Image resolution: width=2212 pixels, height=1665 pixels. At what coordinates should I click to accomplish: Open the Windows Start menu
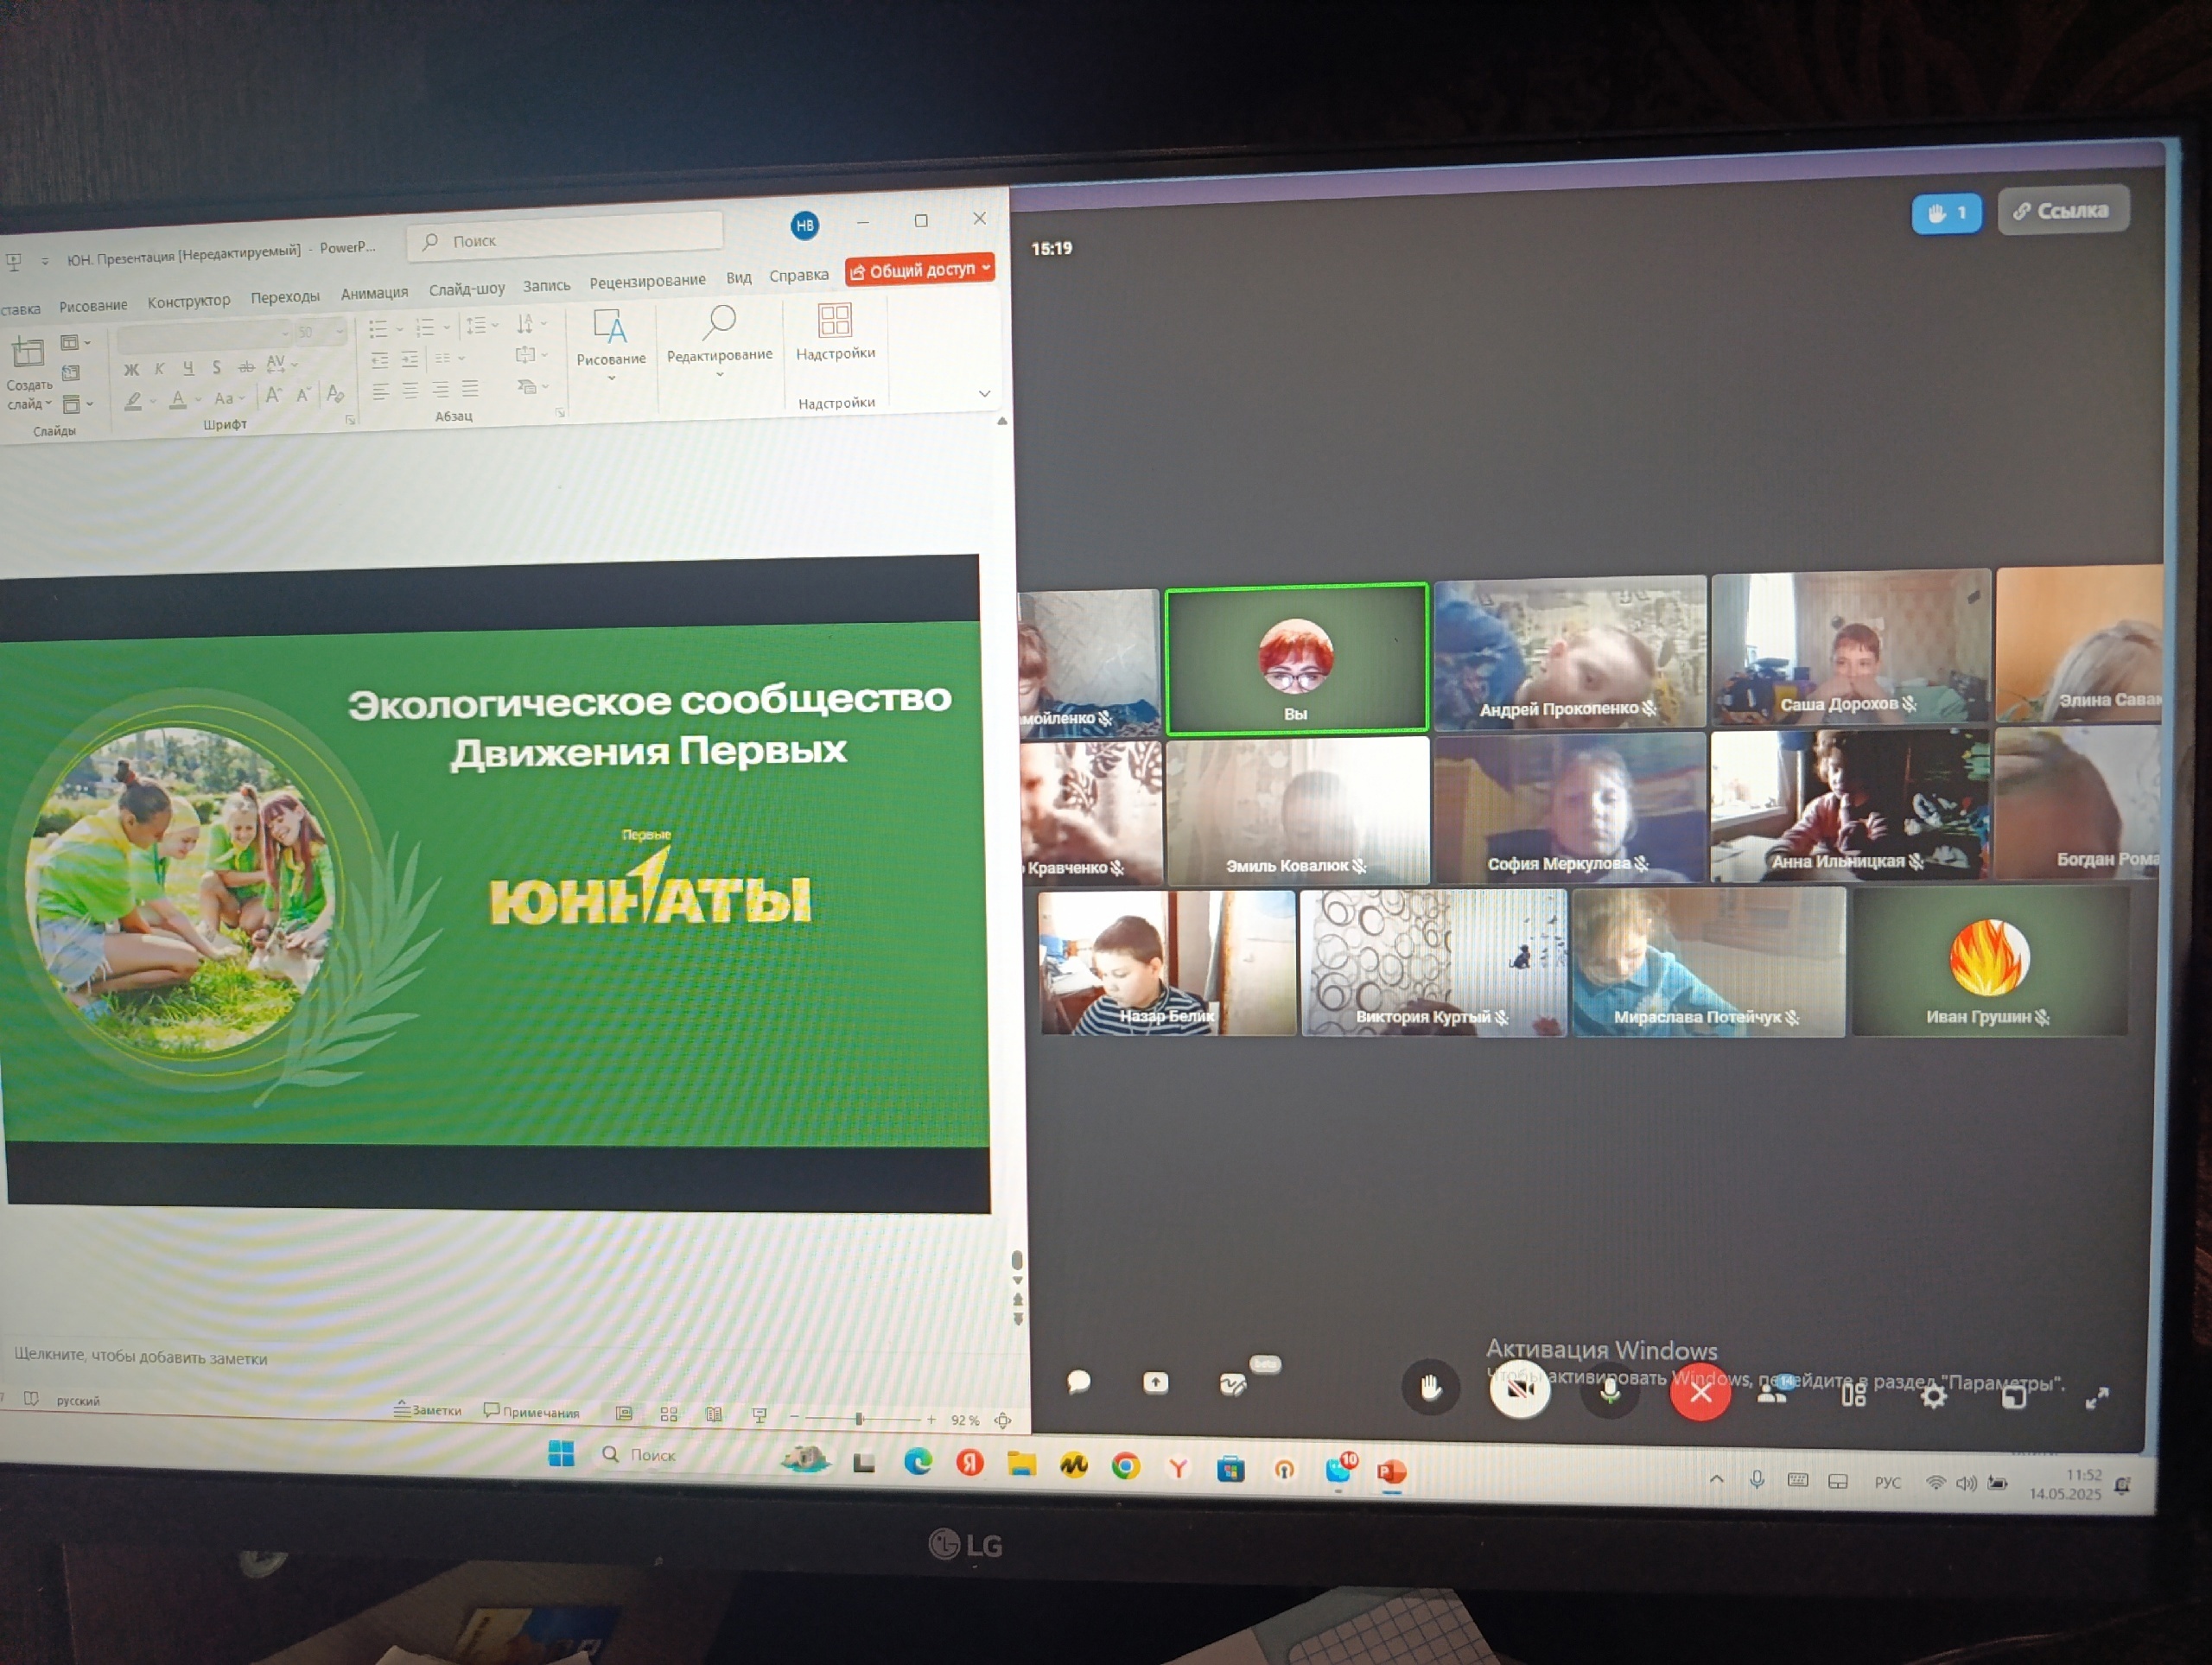coord(561,1454)
